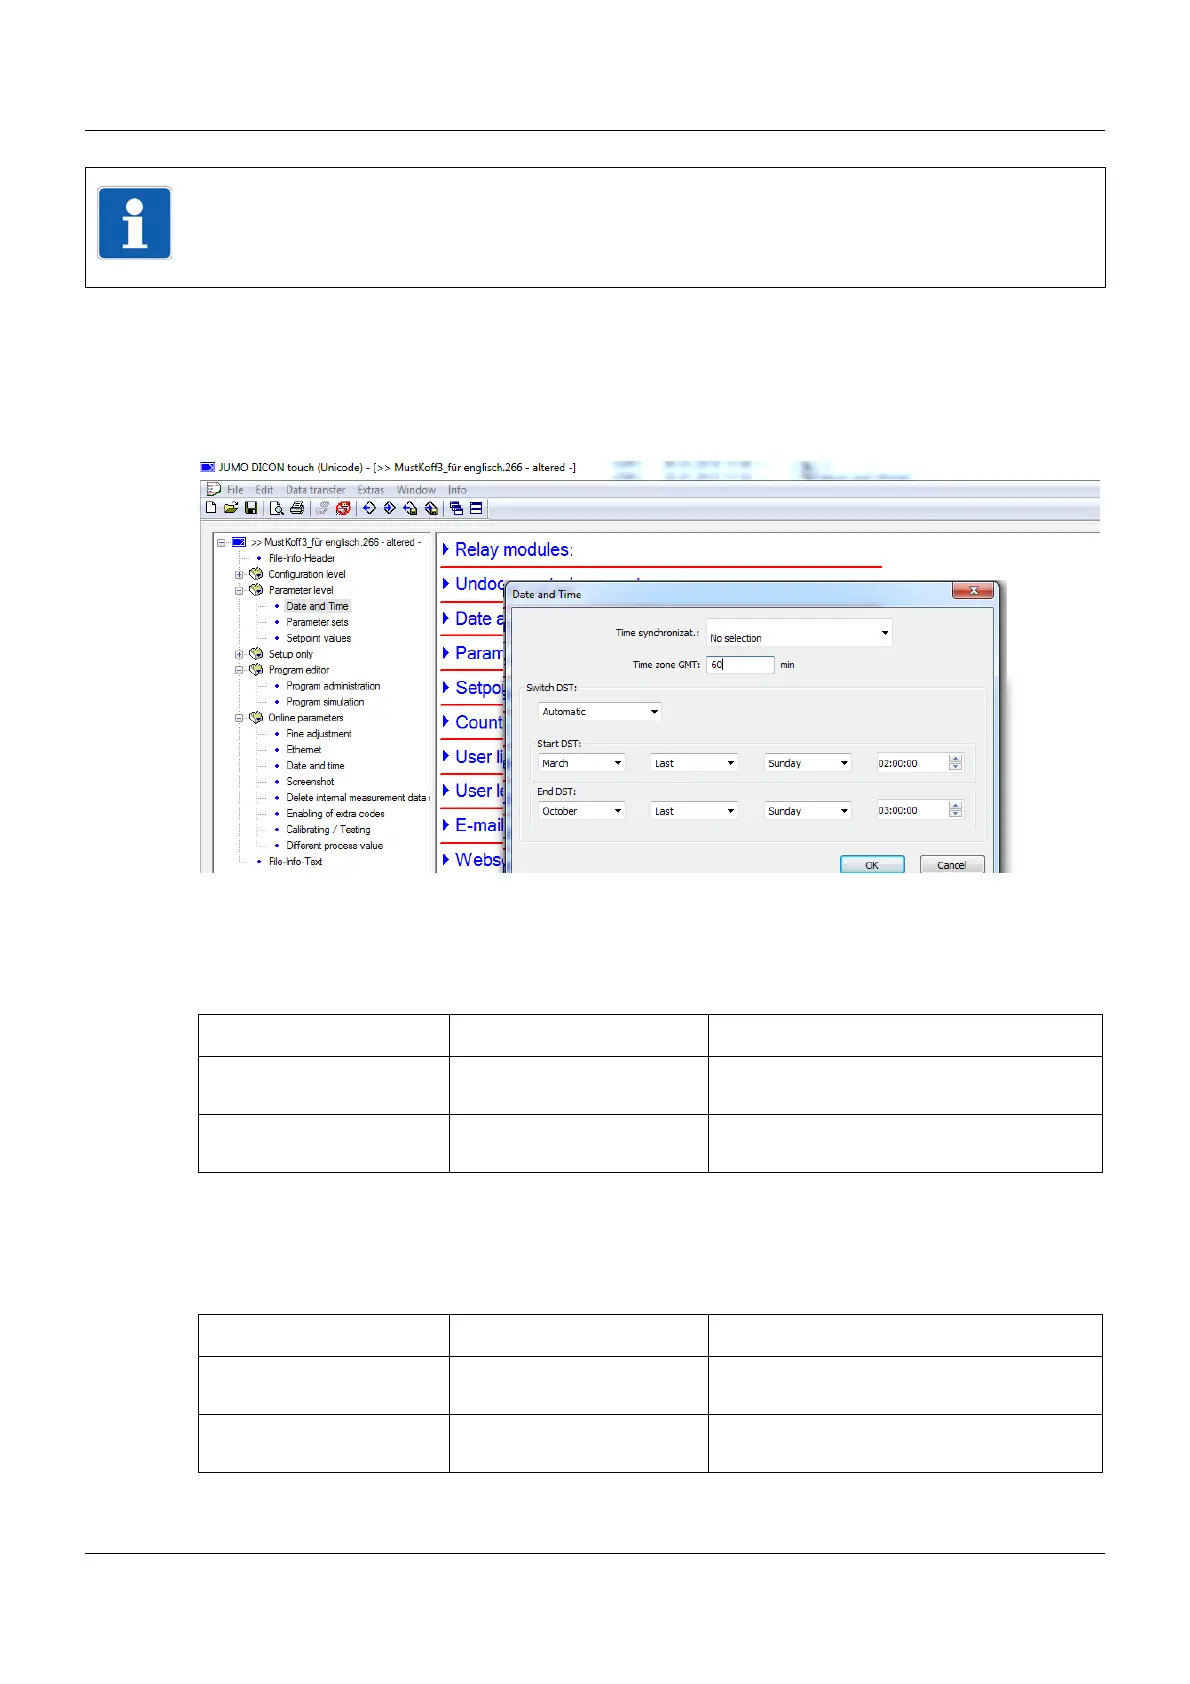Click the Setup only package icon
Image resolution: width=1190 pixels, height=1684 pixels.
coord(256,654)
